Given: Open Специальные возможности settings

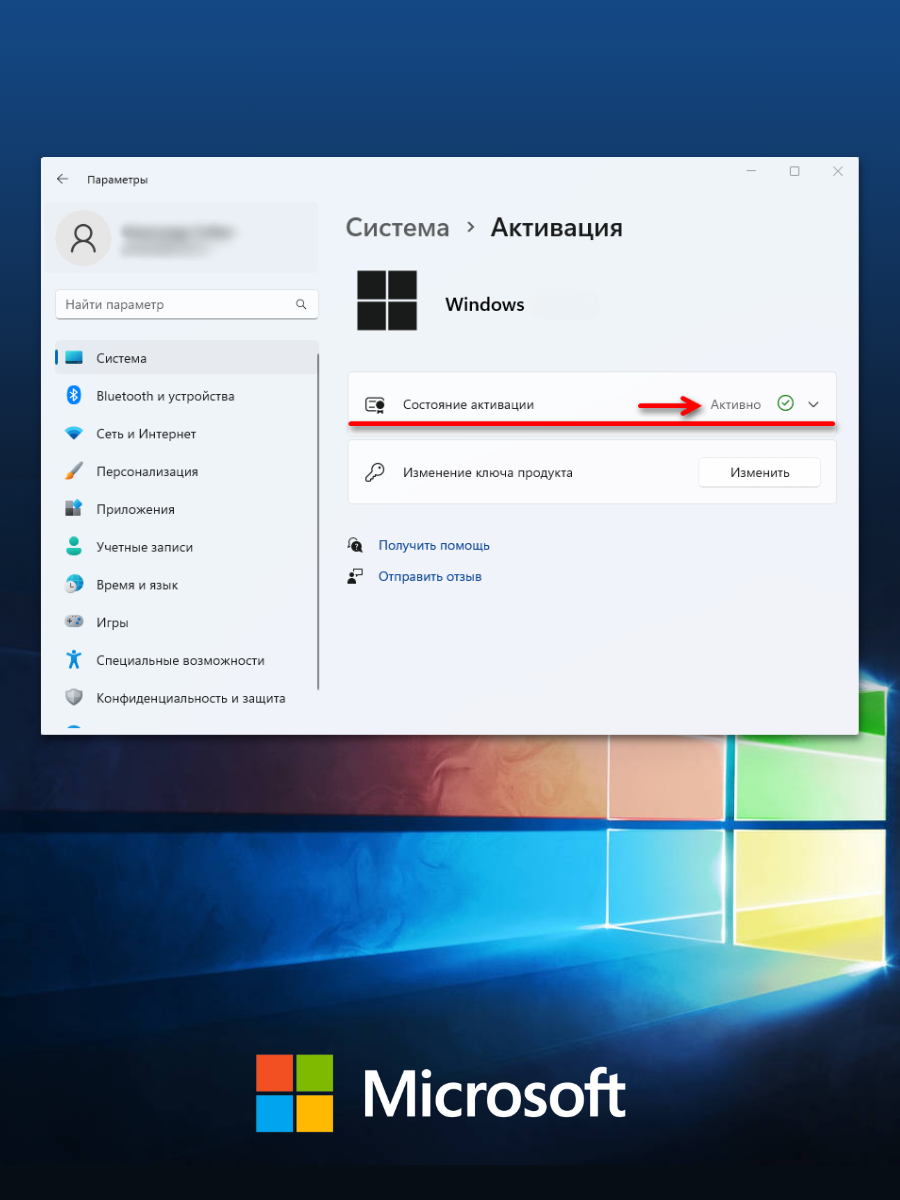Looking at the screenshot, I should coord(186,660).
